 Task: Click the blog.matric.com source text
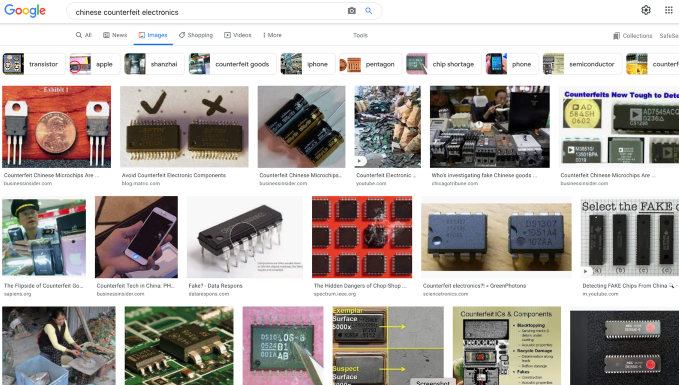141,184
